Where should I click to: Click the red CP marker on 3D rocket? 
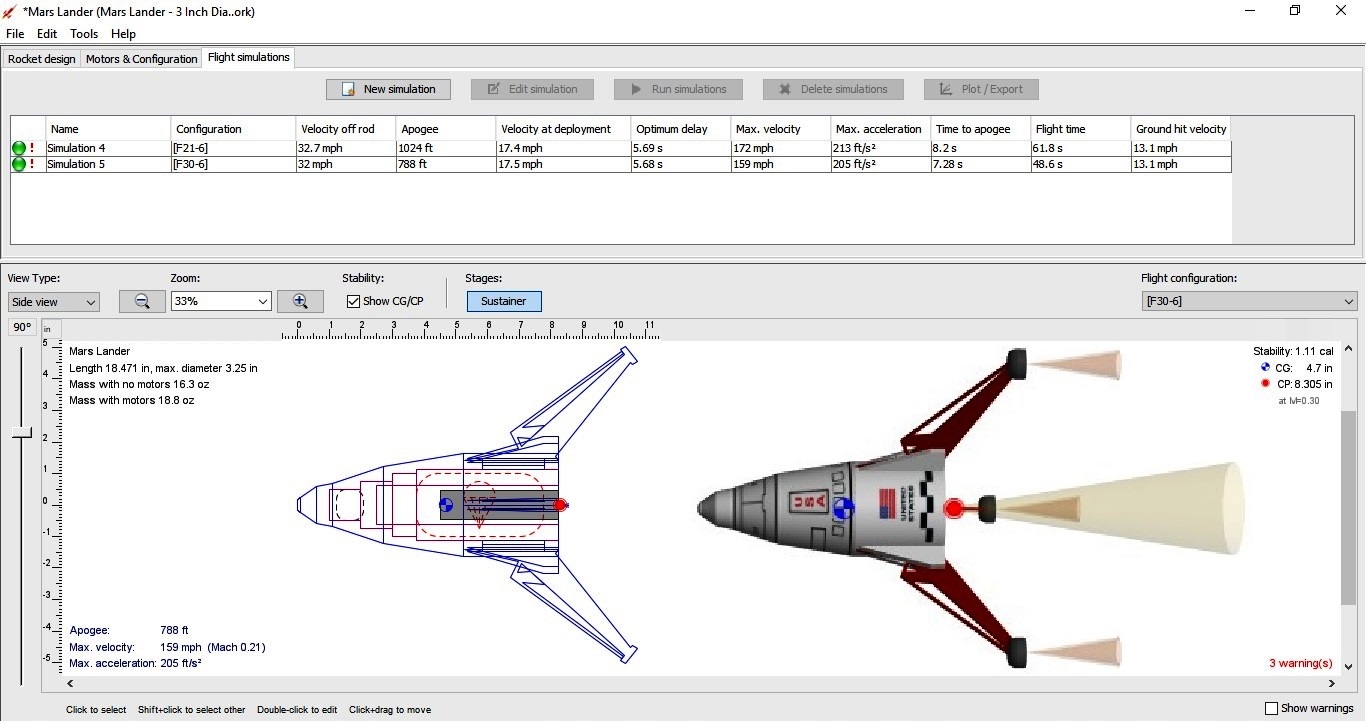point(954,508)
